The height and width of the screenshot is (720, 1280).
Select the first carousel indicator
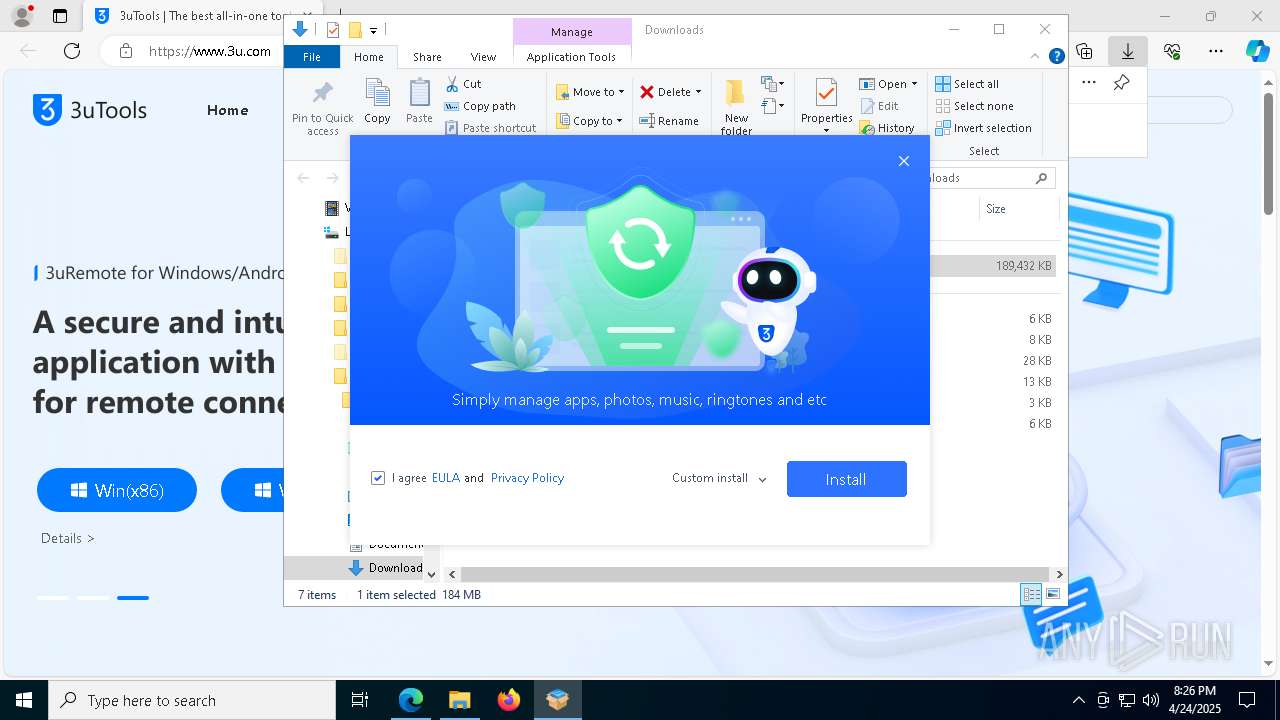53,598
